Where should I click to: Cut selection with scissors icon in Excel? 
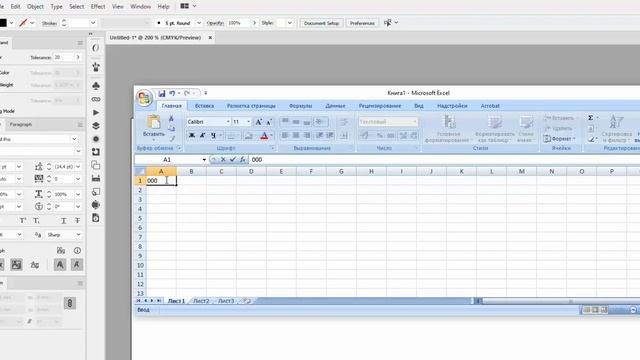pyautogui.click(x=171, y=118)
